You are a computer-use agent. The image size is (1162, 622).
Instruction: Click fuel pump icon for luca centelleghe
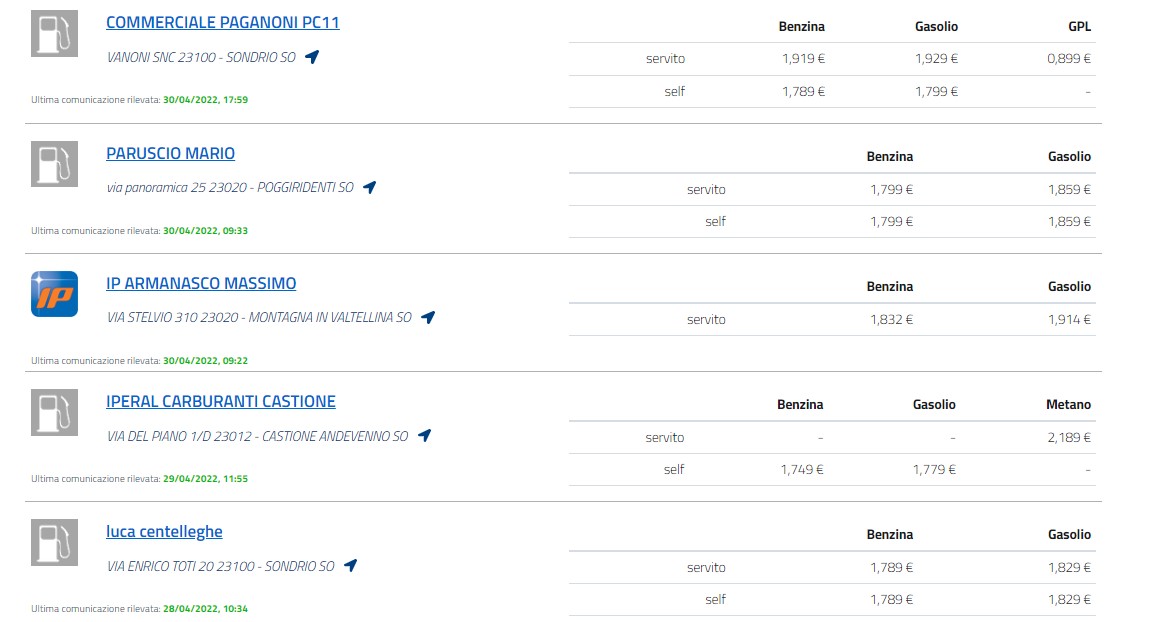click(54, 543)
